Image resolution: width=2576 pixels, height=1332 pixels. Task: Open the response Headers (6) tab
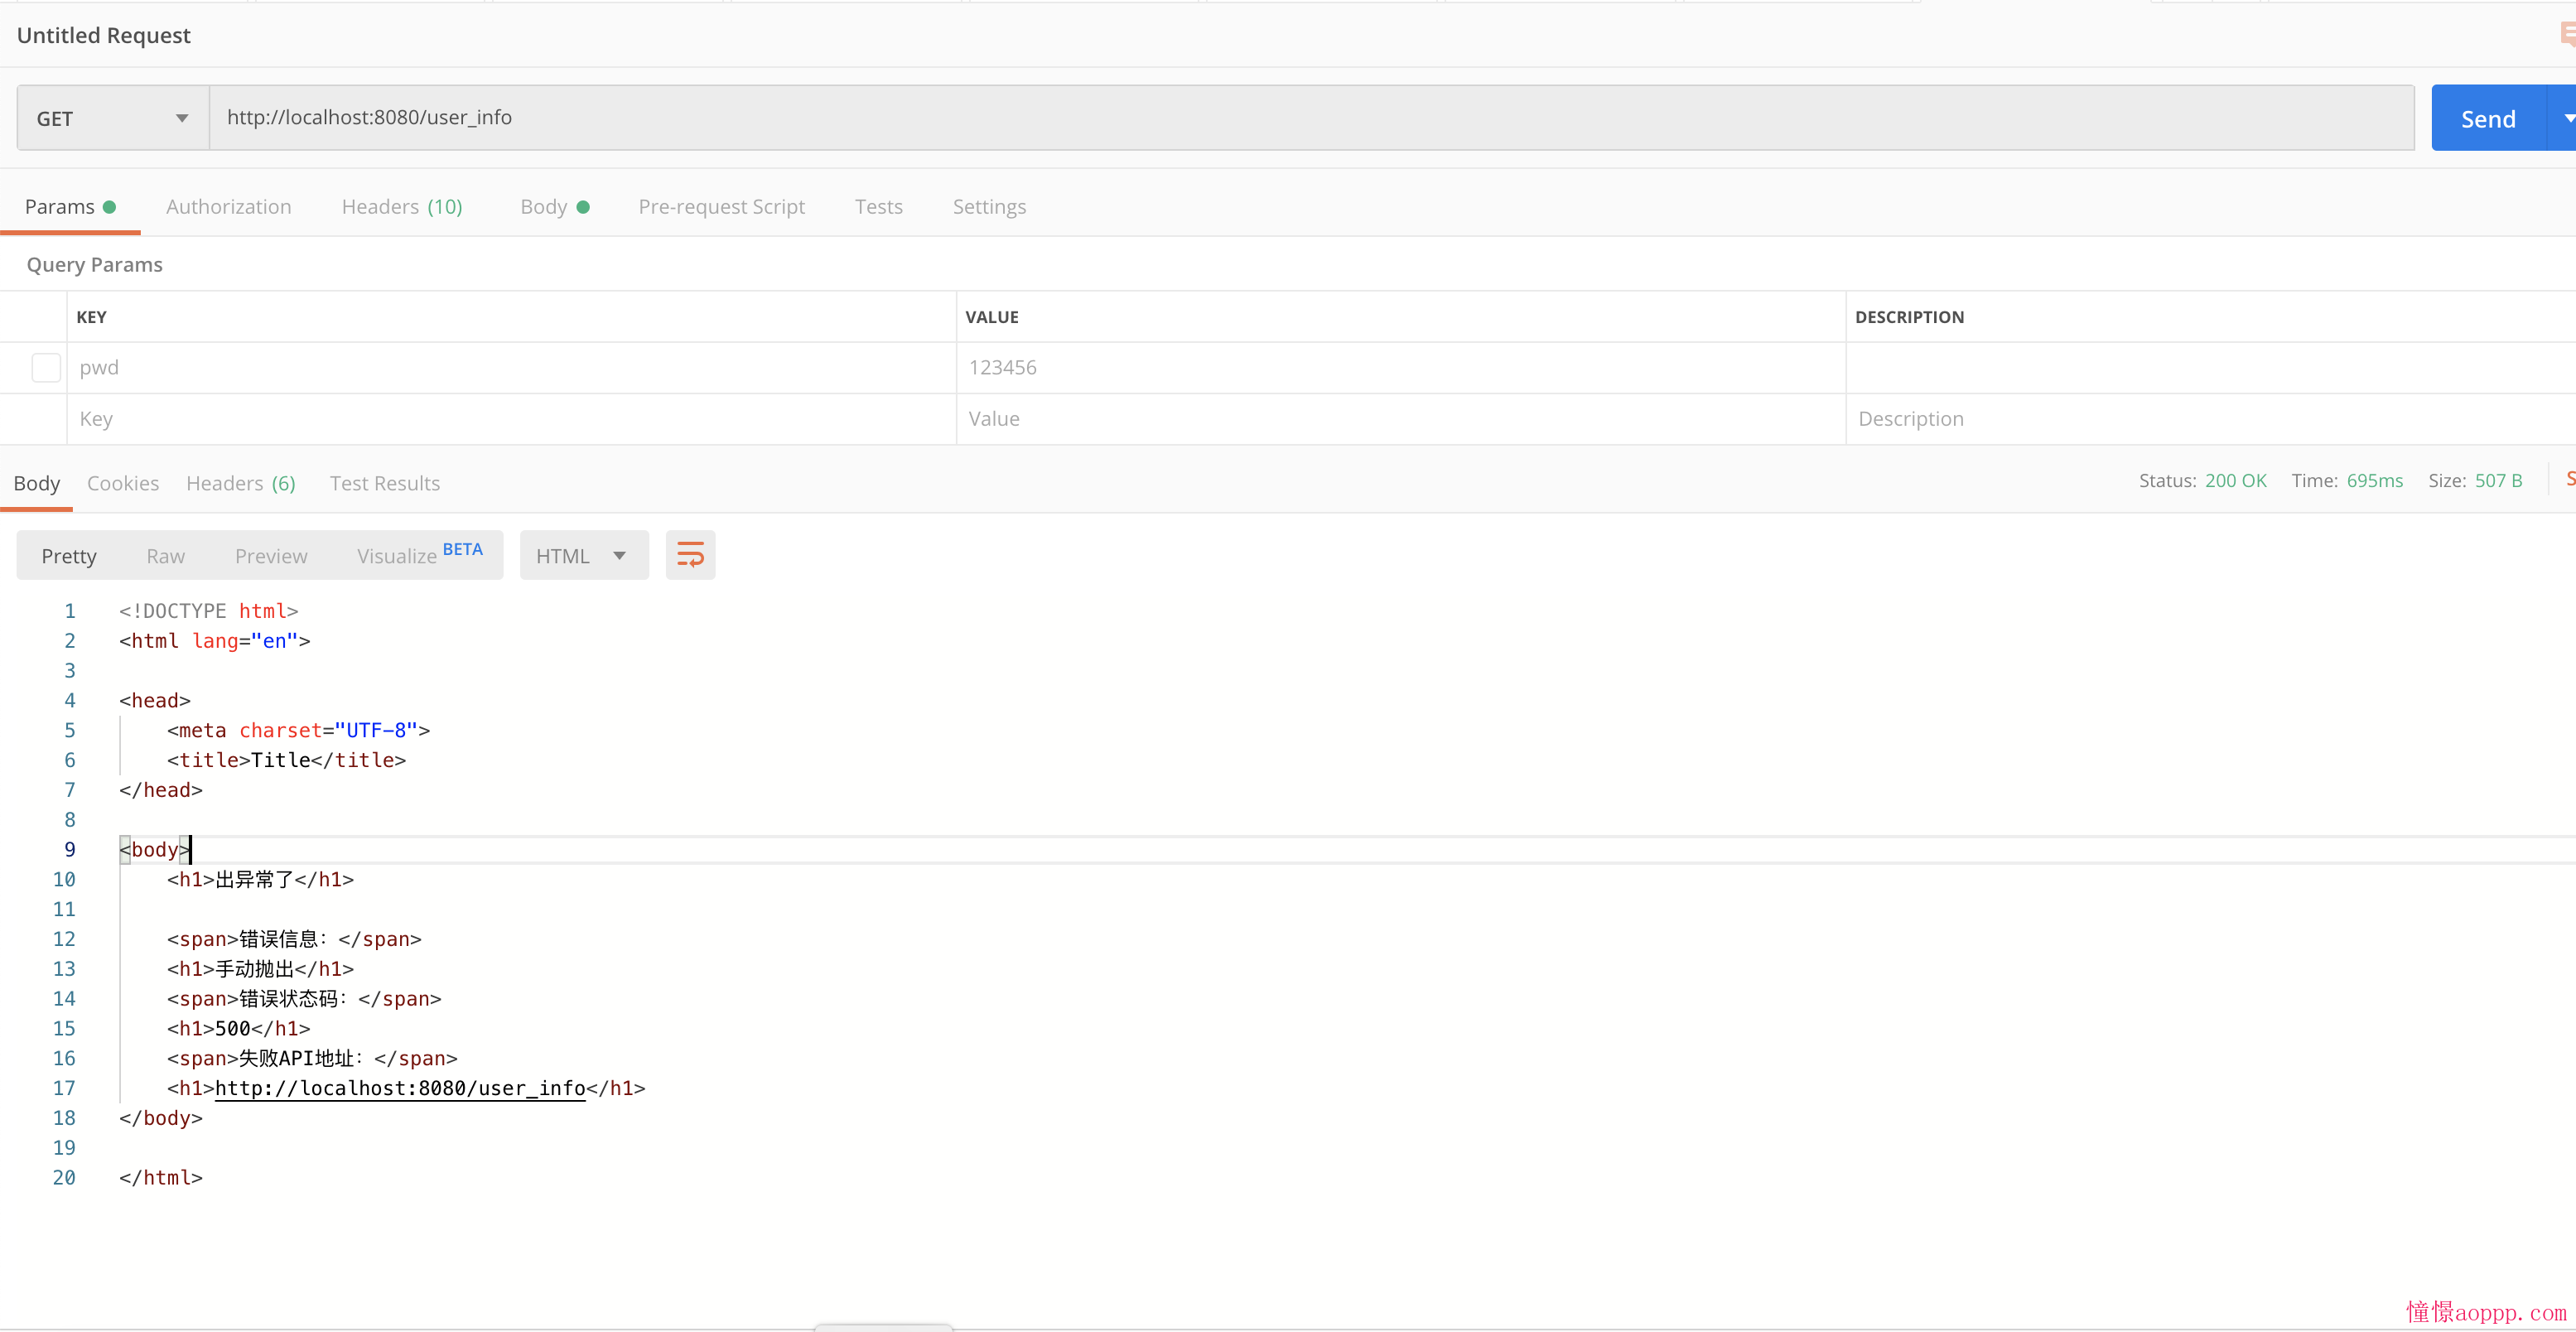(x=241, y=483)
